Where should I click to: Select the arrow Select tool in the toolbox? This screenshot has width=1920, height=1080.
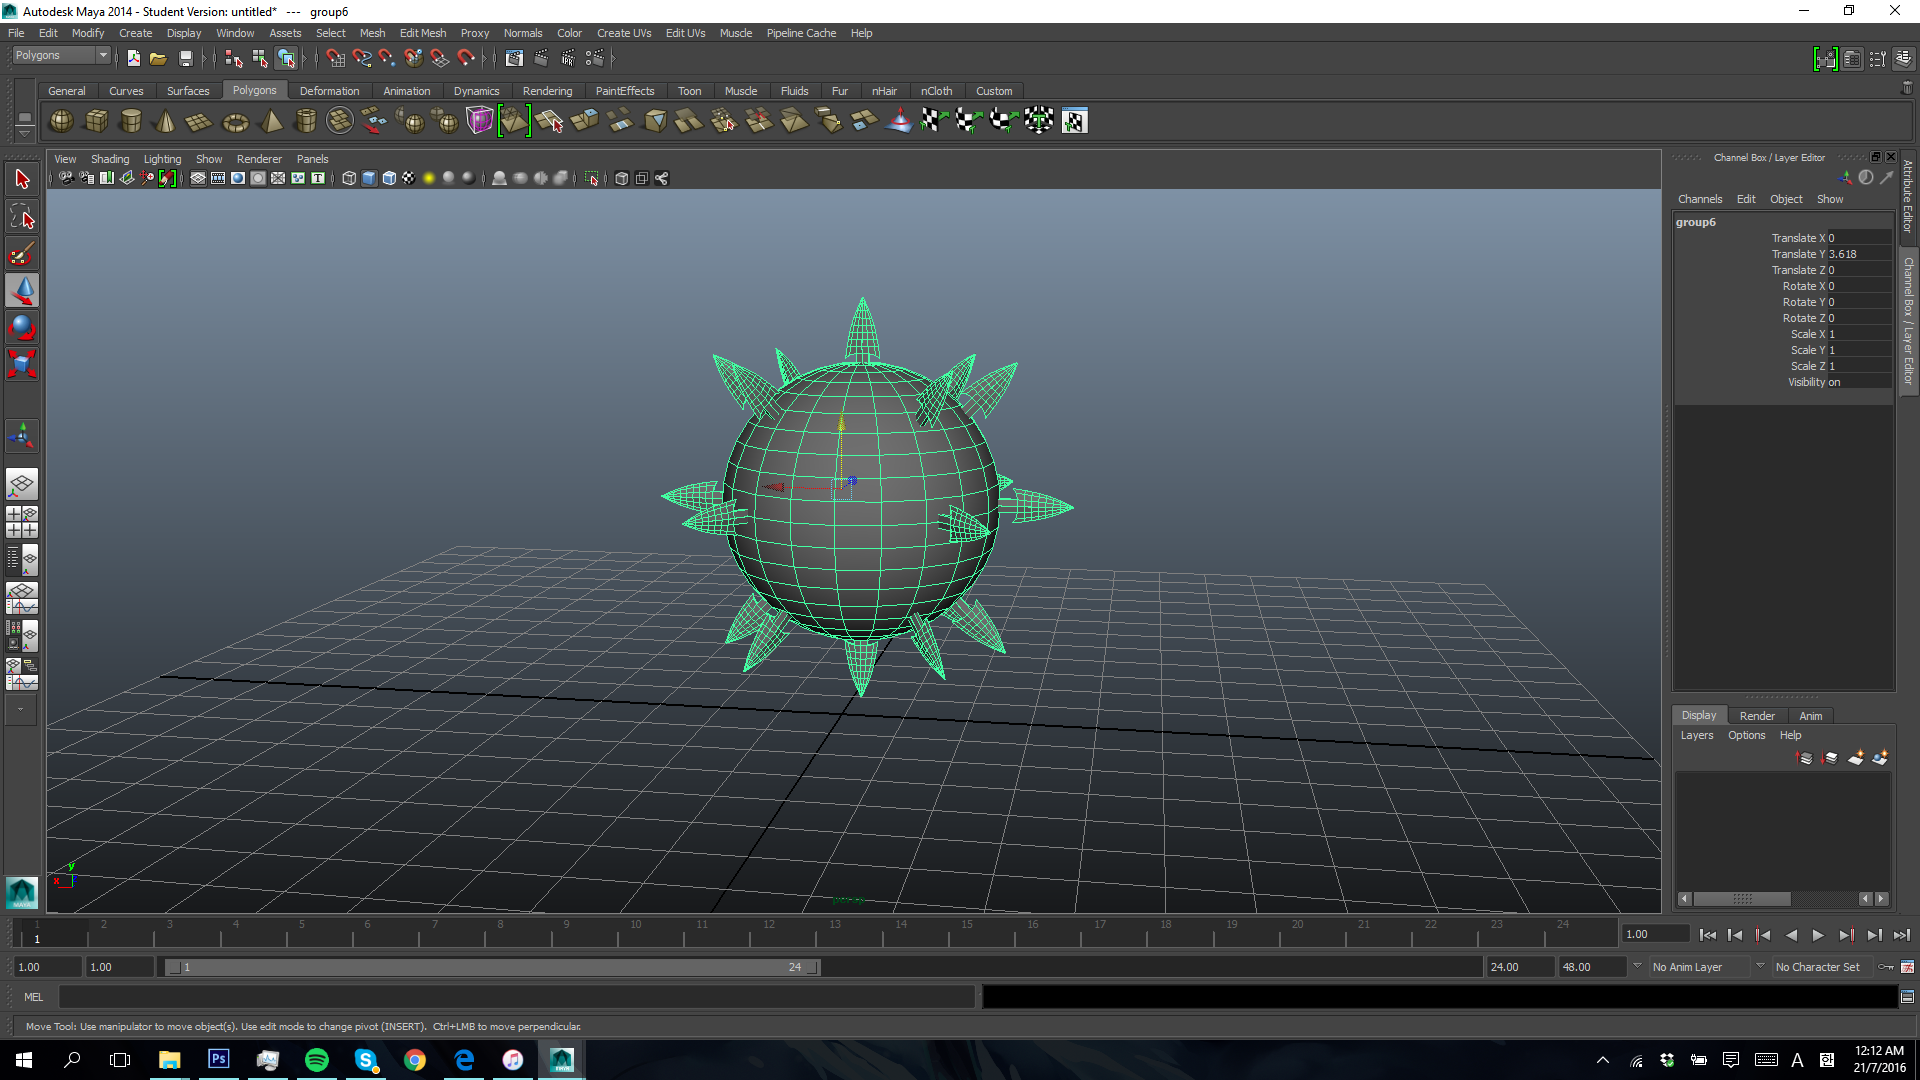22,180
